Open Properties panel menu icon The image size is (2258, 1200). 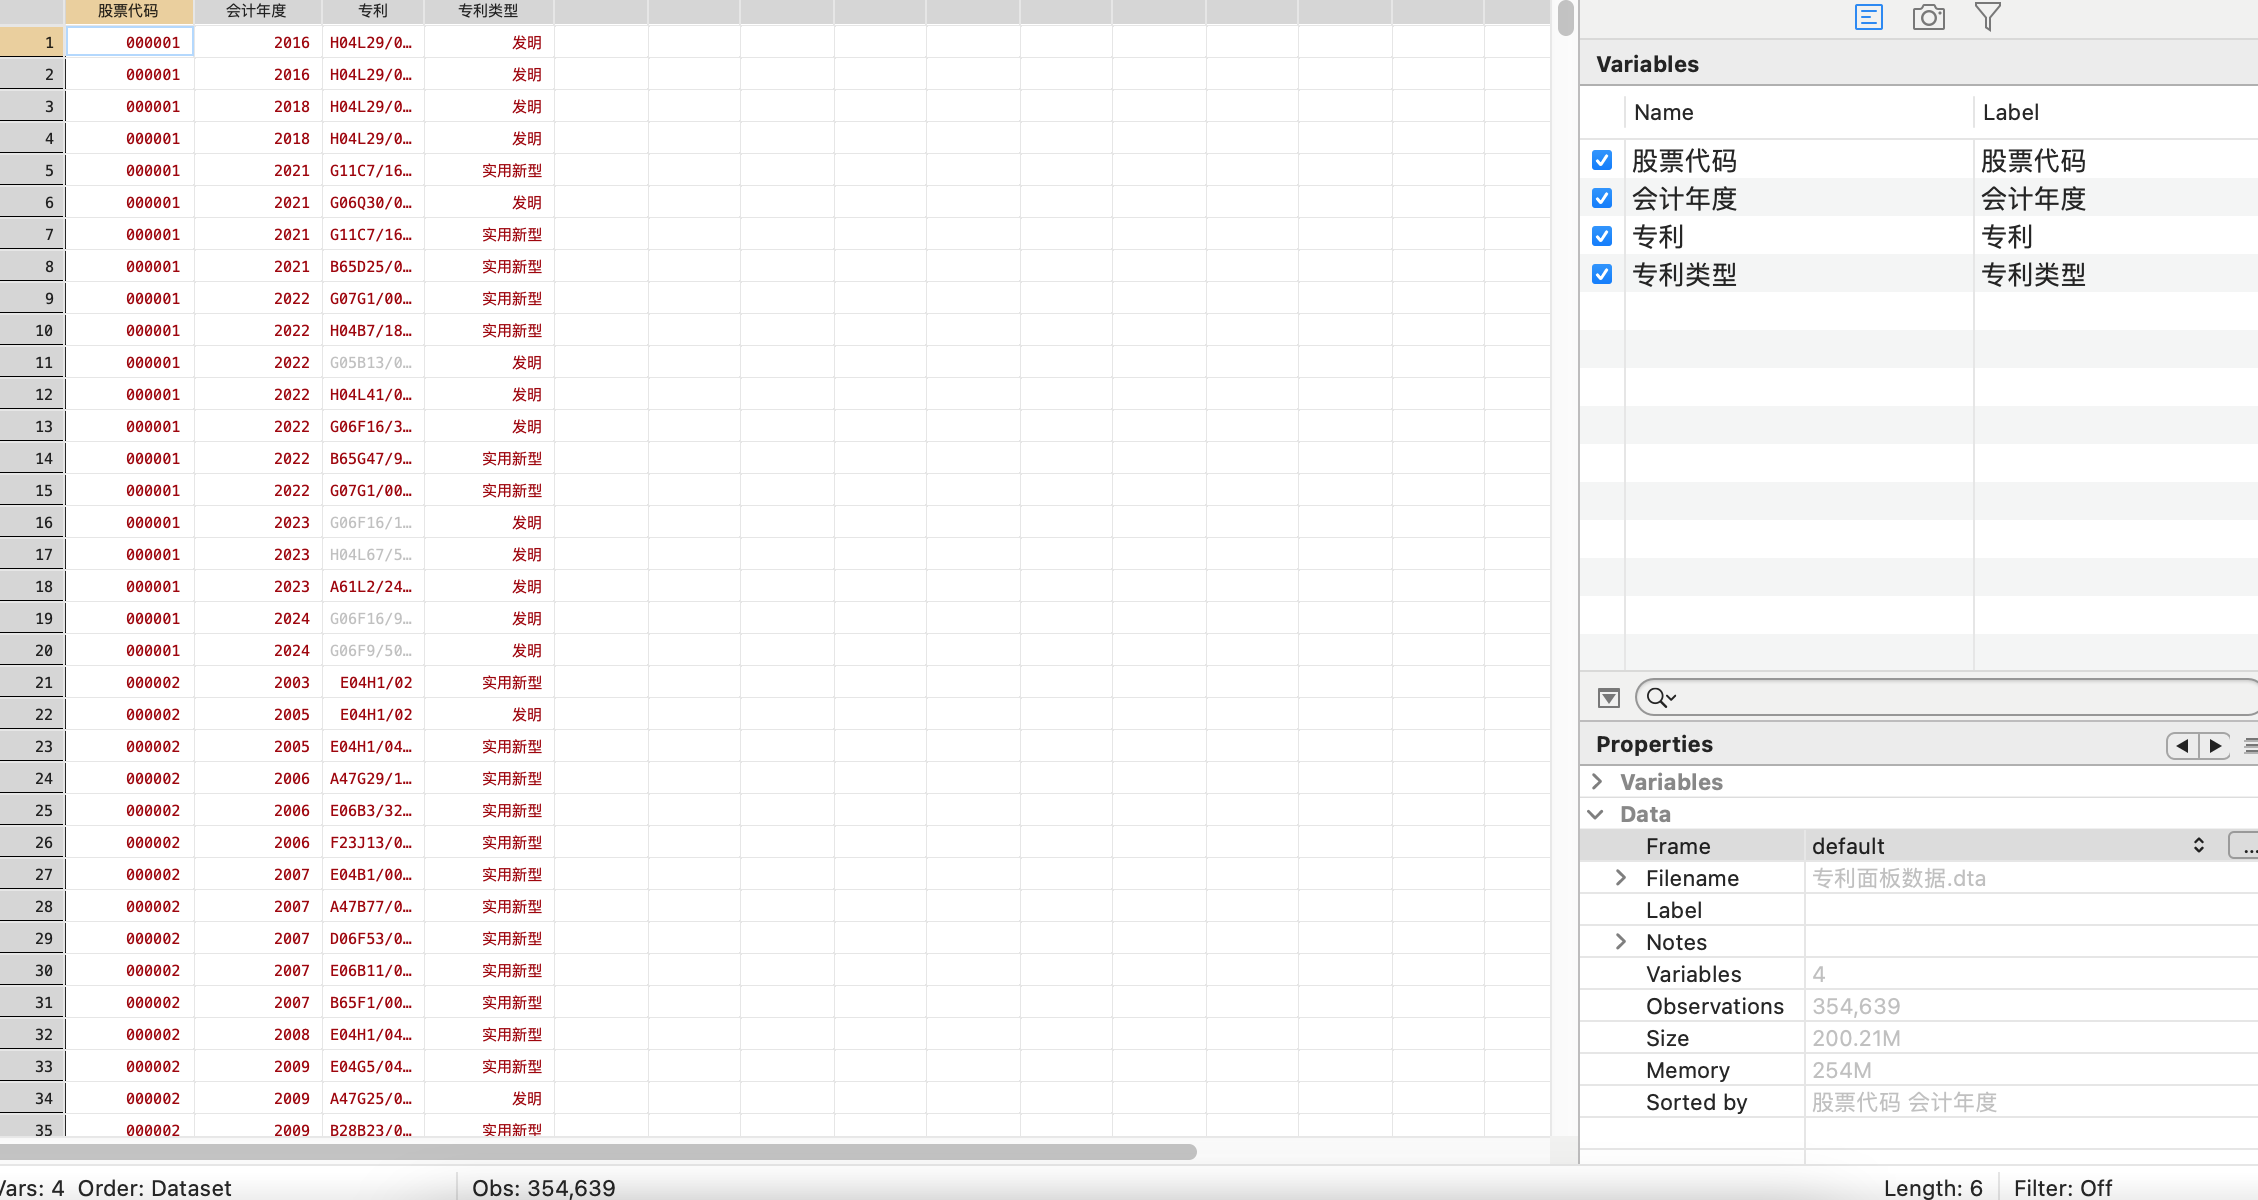click(2250, 746)
